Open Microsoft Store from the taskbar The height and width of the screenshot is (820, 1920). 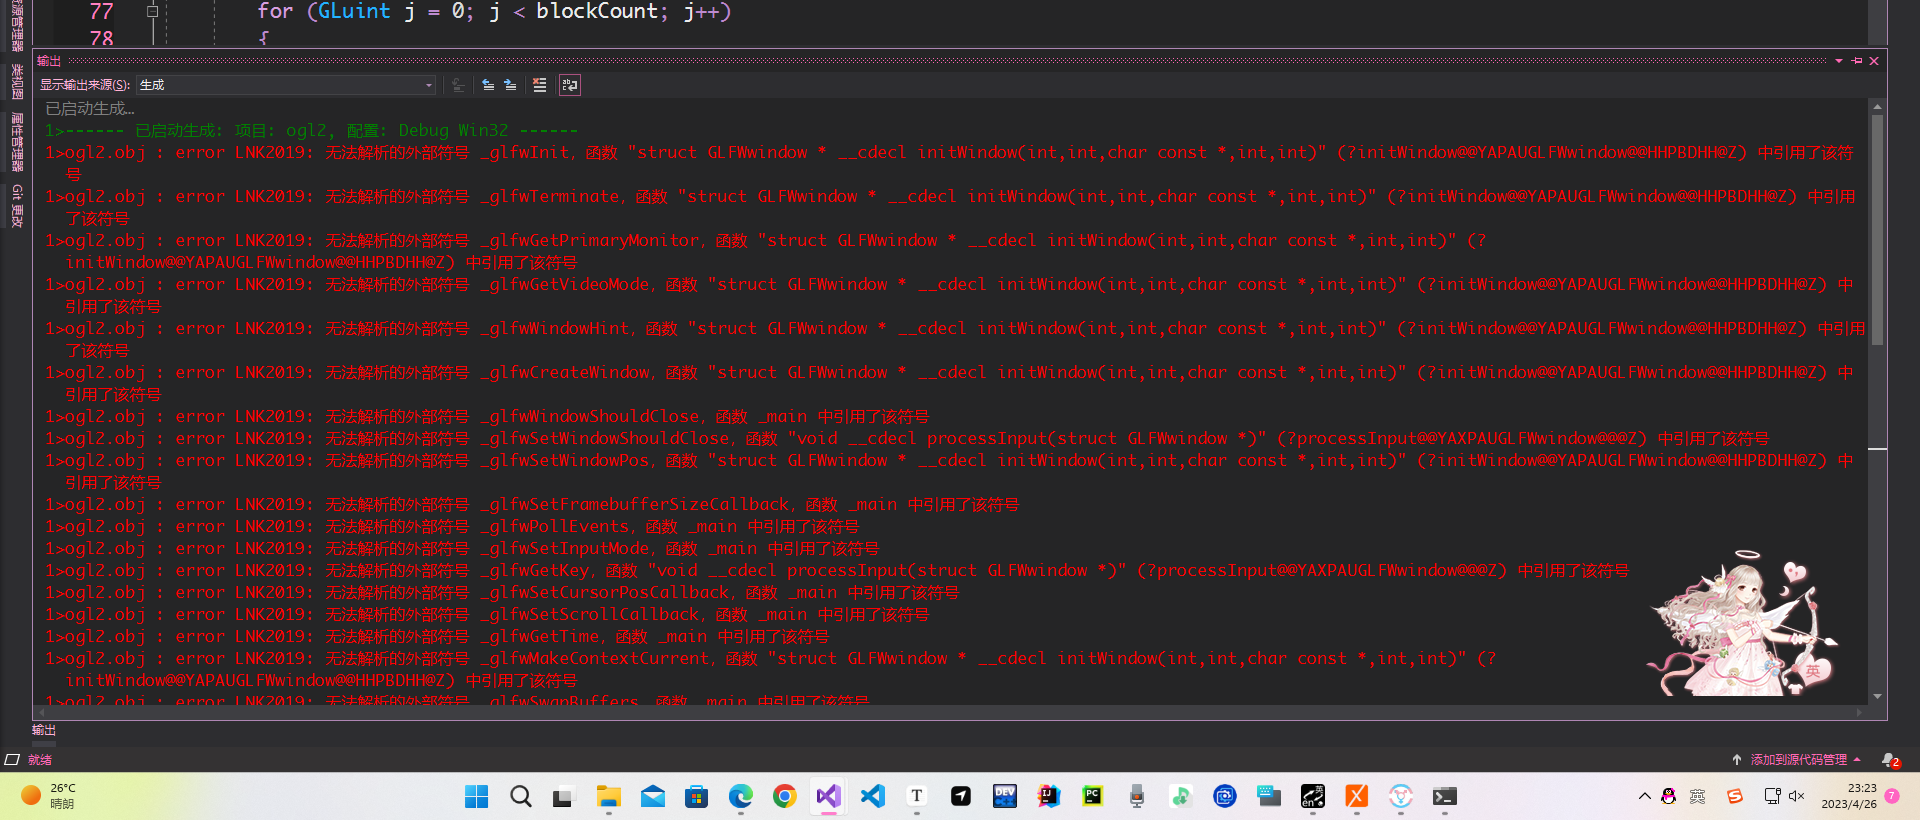pyautogui.click(x=697, y=796)
